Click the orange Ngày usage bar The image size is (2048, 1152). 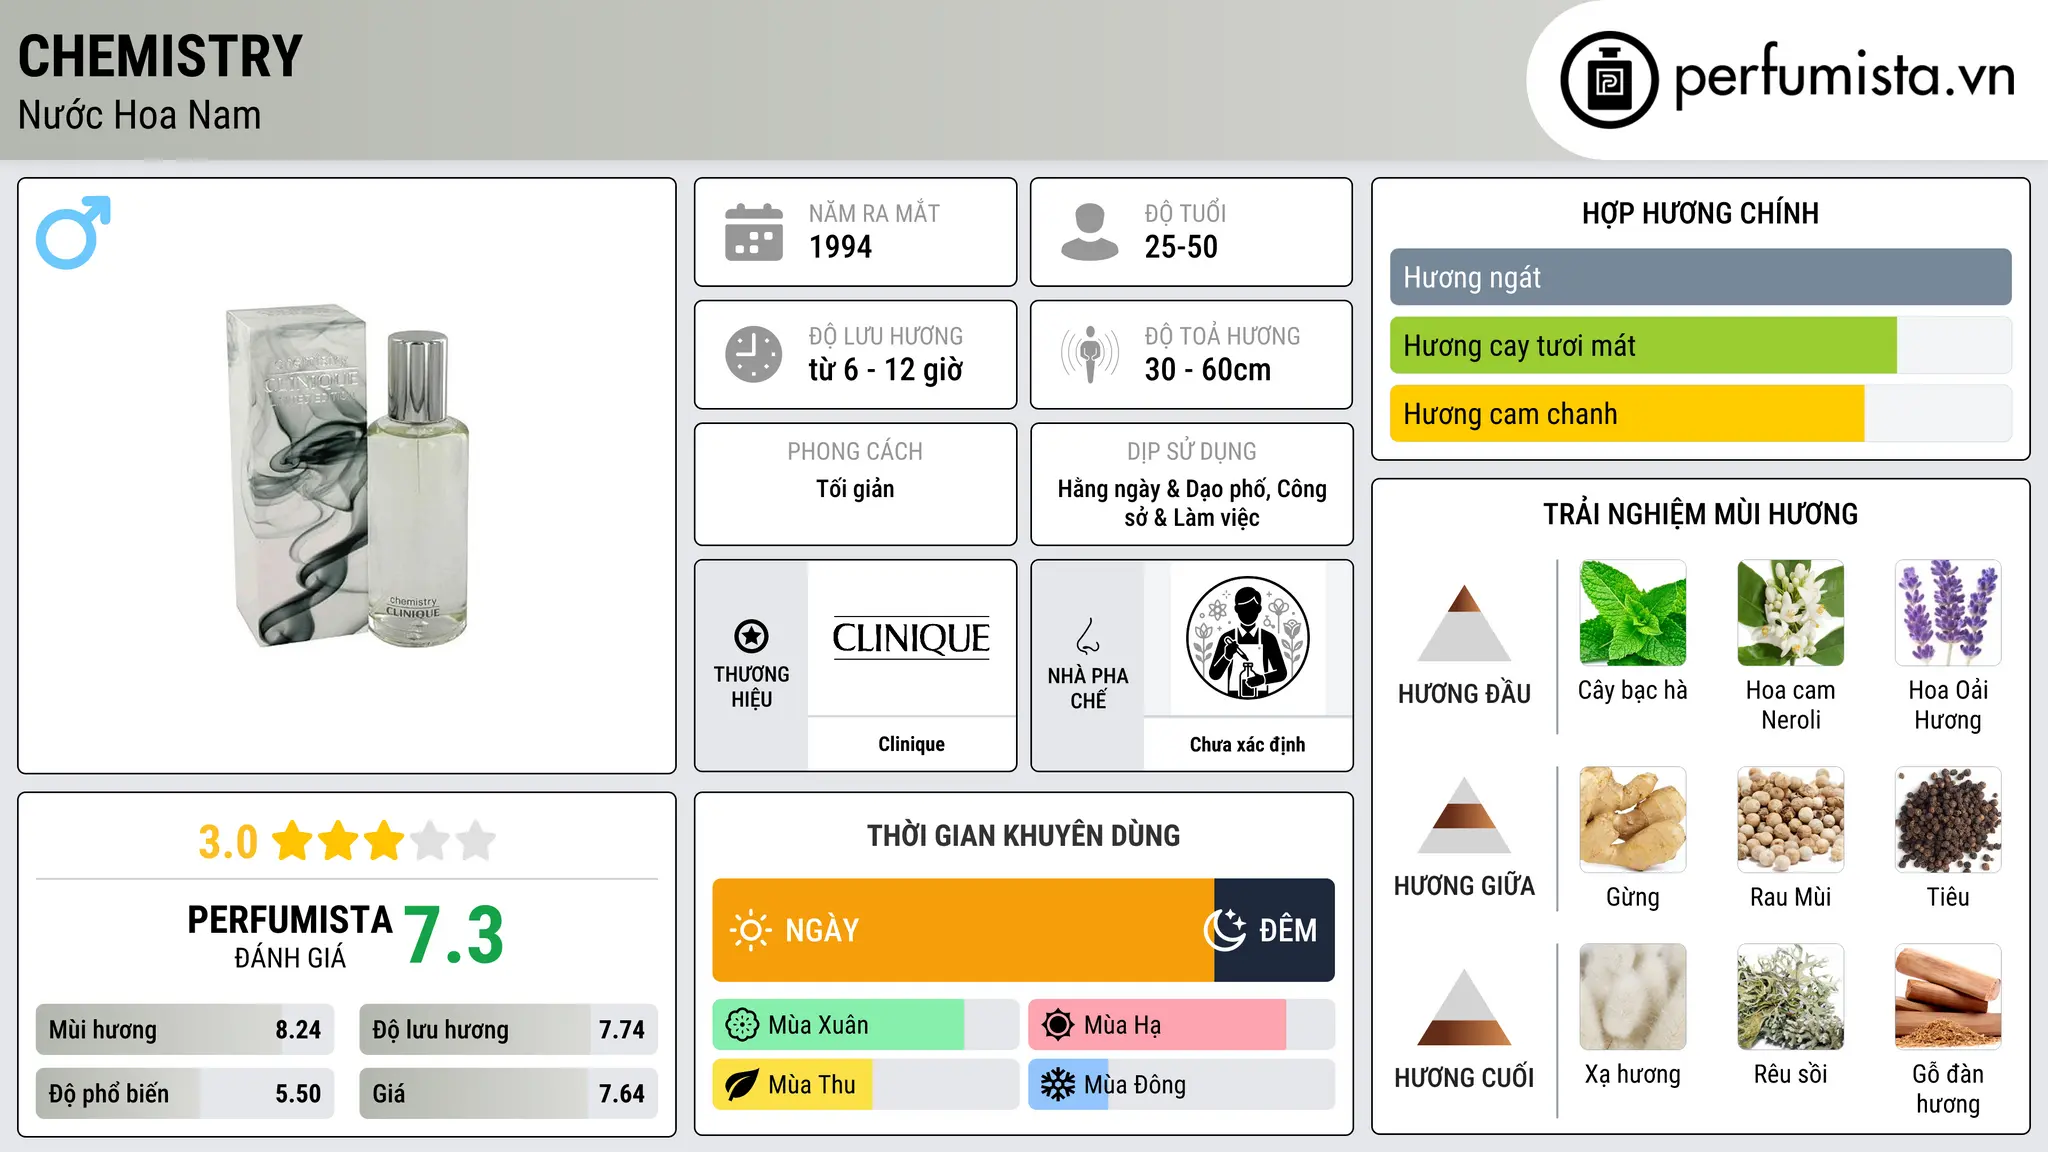pos(963,930)
